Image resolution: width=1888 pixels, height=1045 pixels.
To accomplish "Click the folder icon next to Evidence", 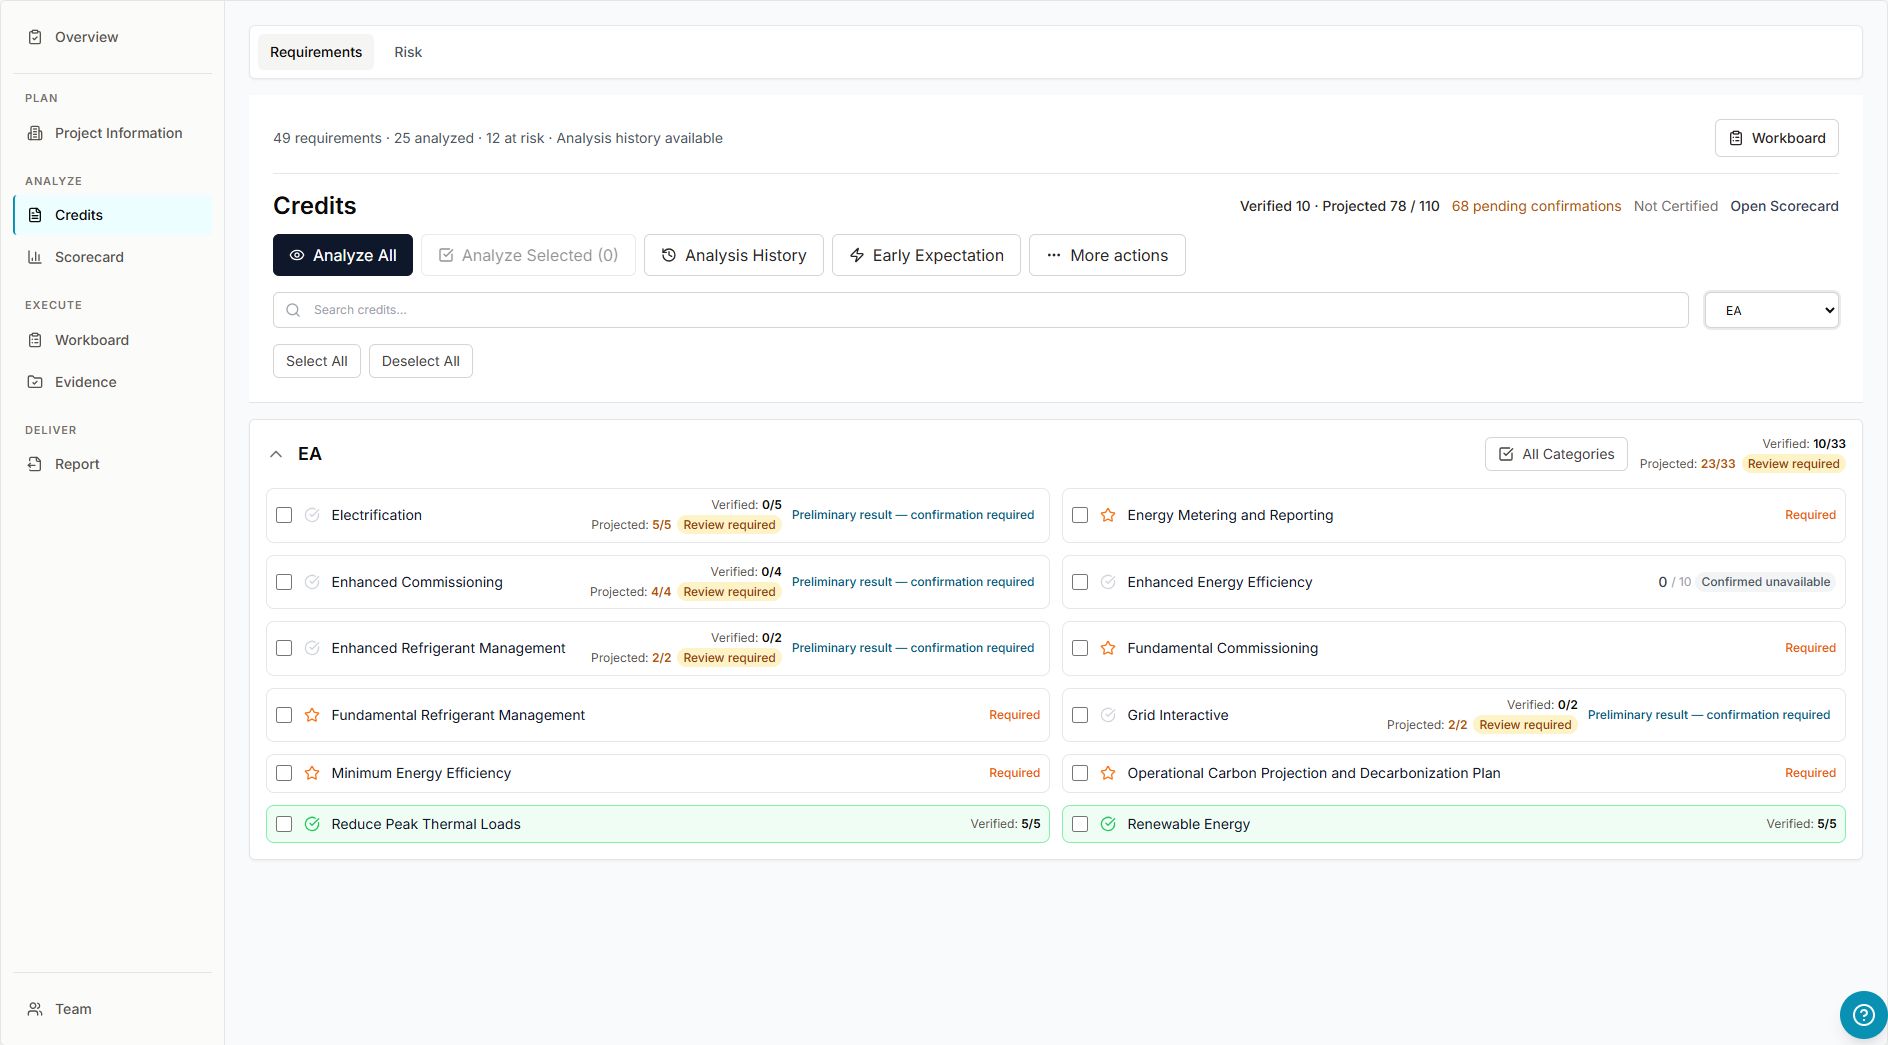I will (35, 382).
